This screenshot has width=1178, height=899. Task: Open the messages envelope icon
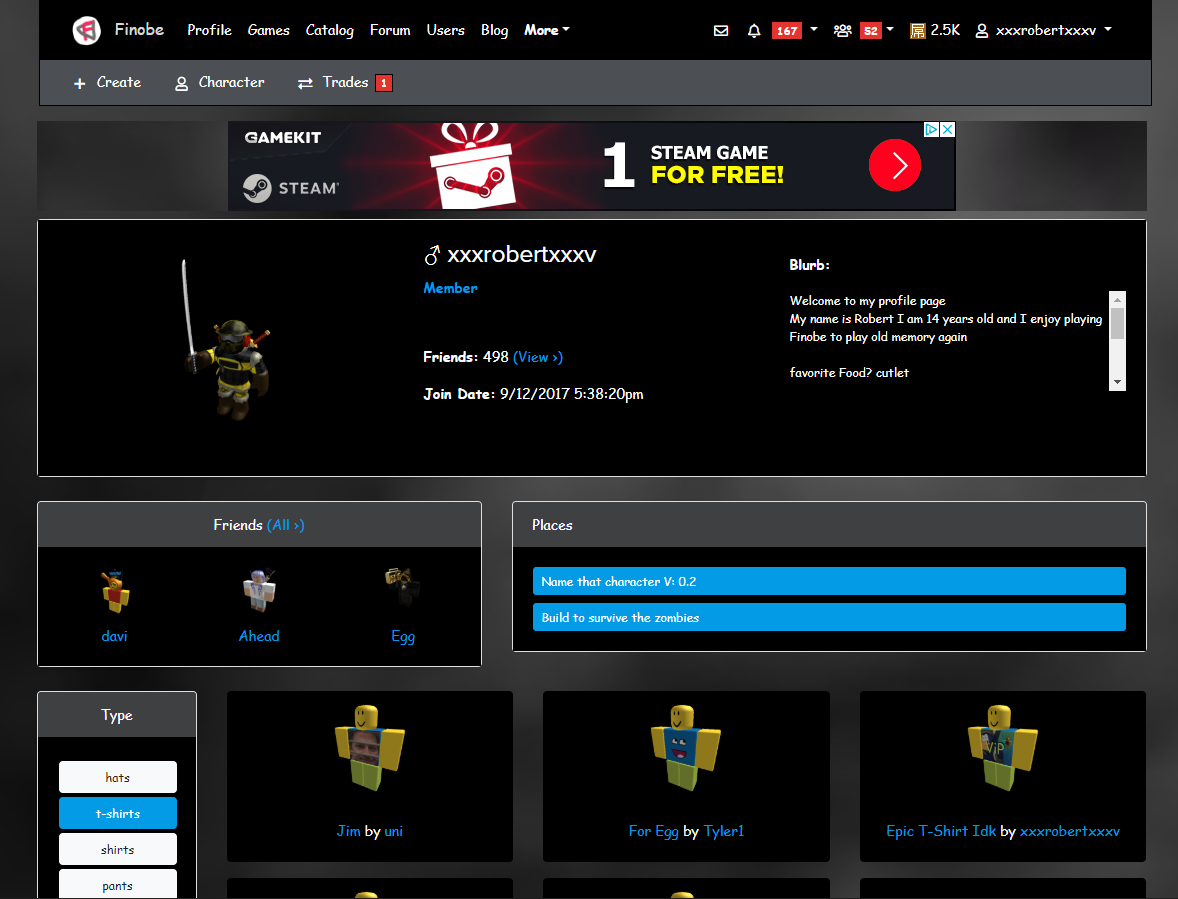click(x=721, y=31)
